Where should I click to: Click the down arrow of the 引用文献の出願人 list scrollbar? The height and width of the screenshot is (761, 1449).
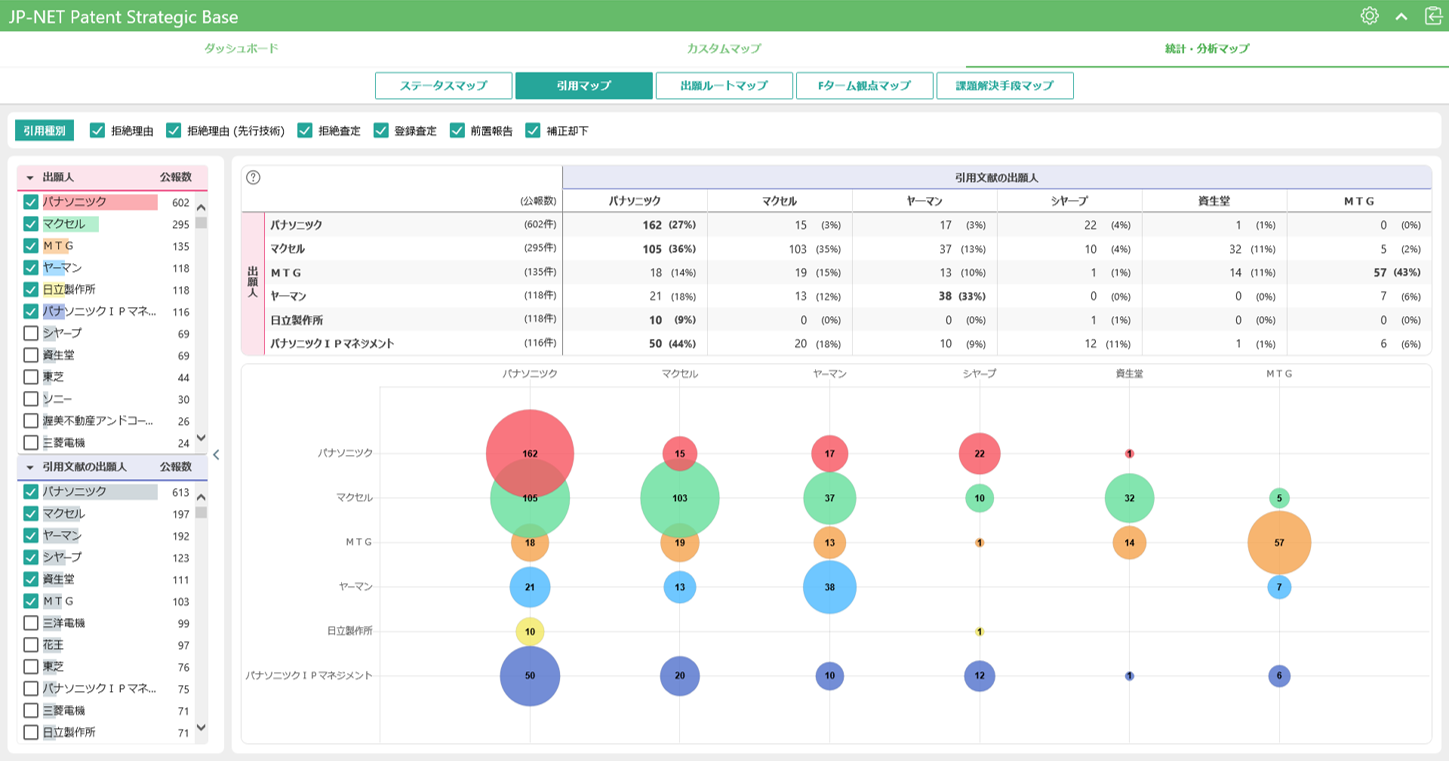point(201,728)
